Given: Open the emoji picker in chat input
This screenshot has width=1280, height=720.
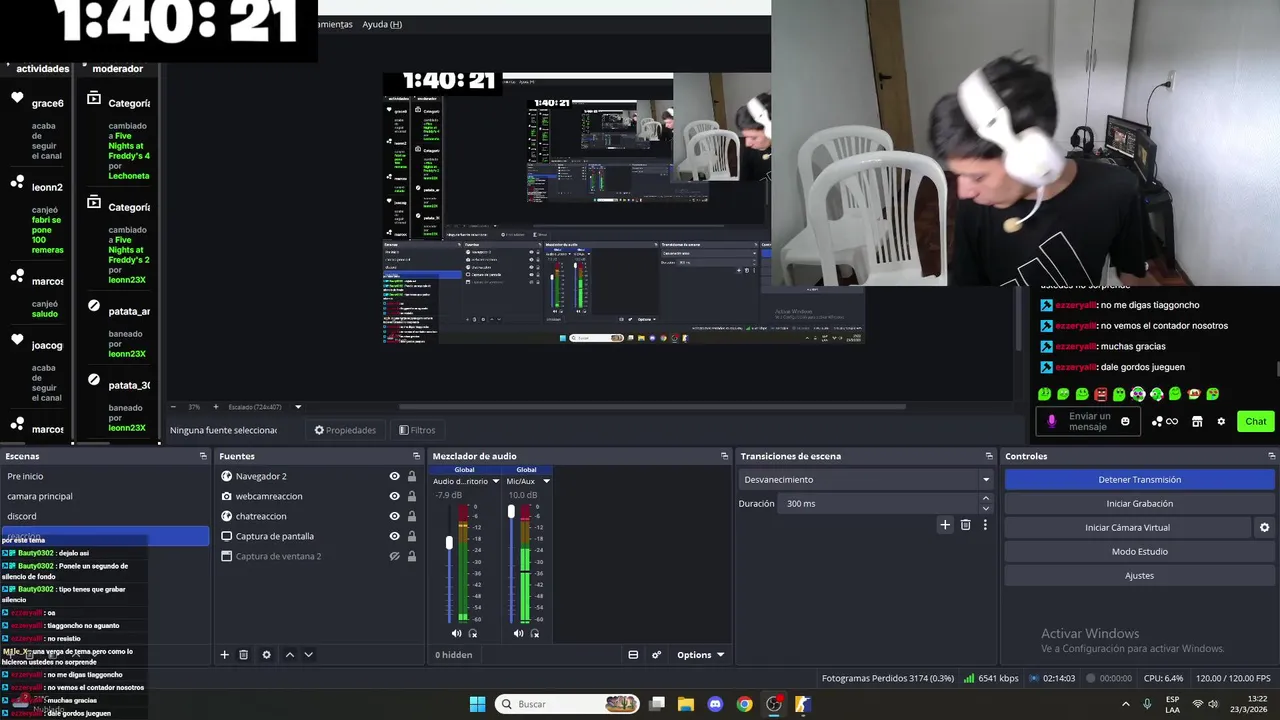Looking at the screenshot, I should pos(1125,421).
